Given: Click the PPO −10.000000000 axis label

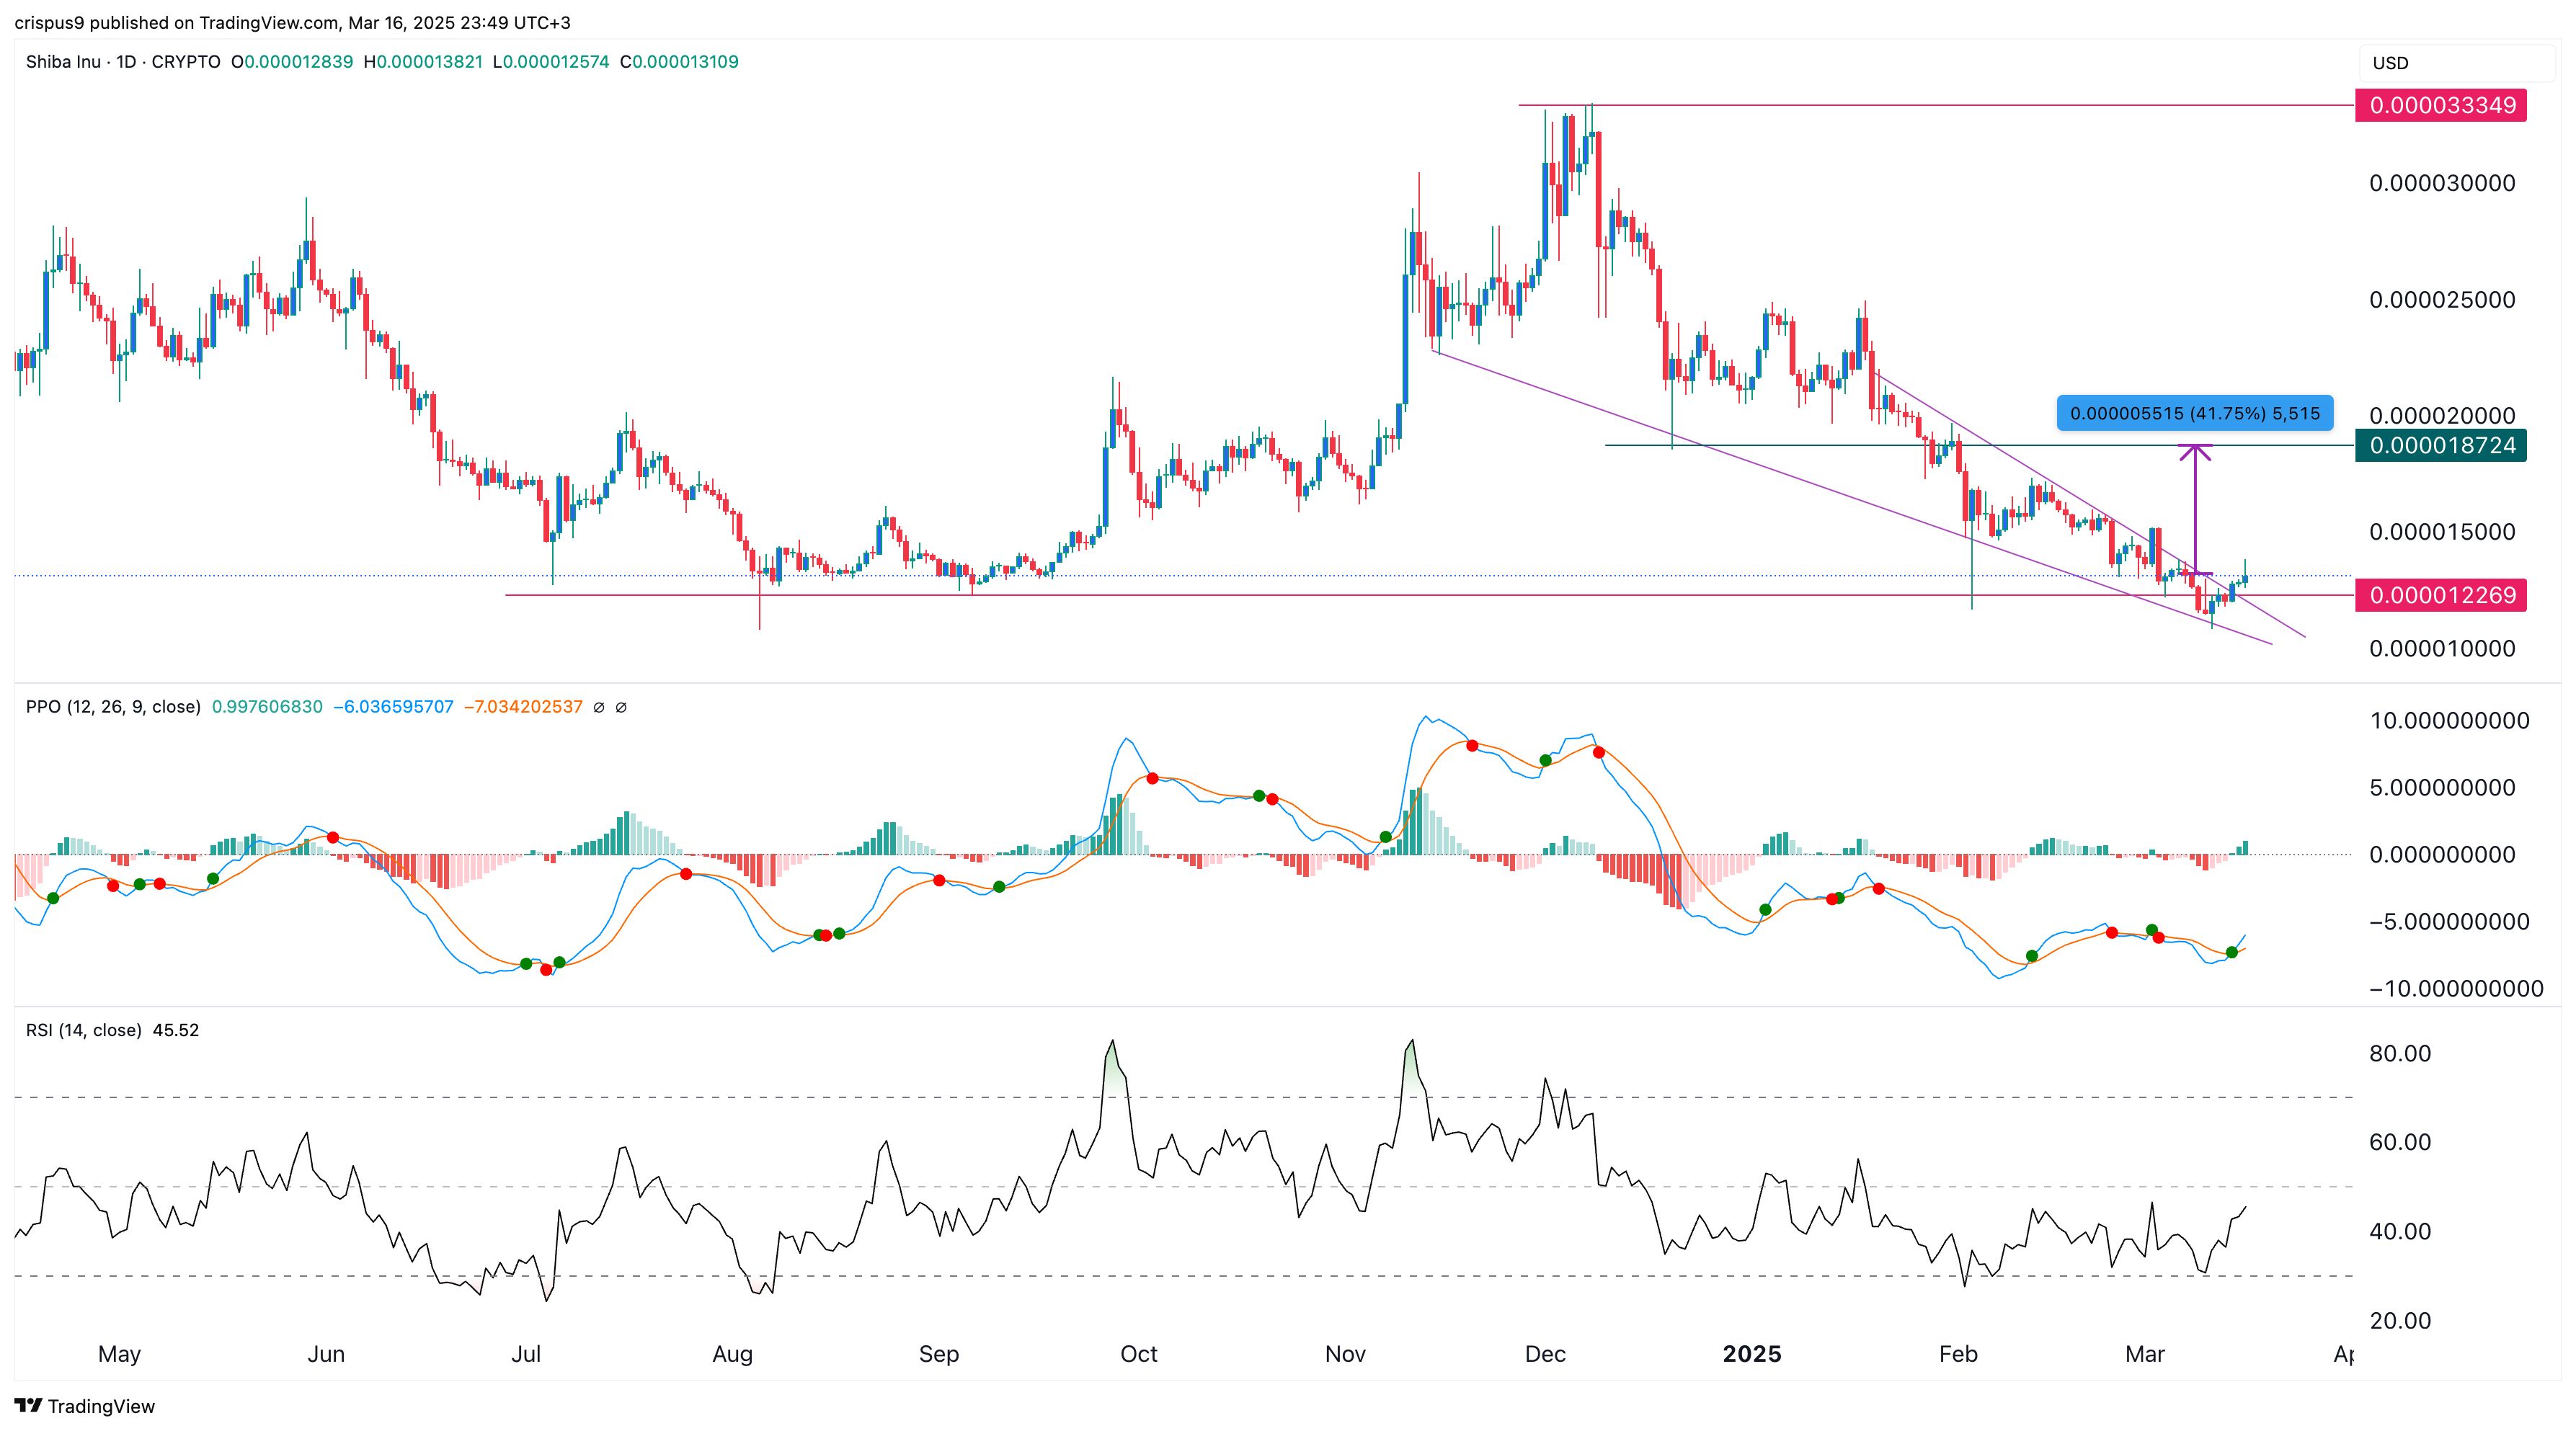Looking at the screenshot, I should pos(2456,989).
